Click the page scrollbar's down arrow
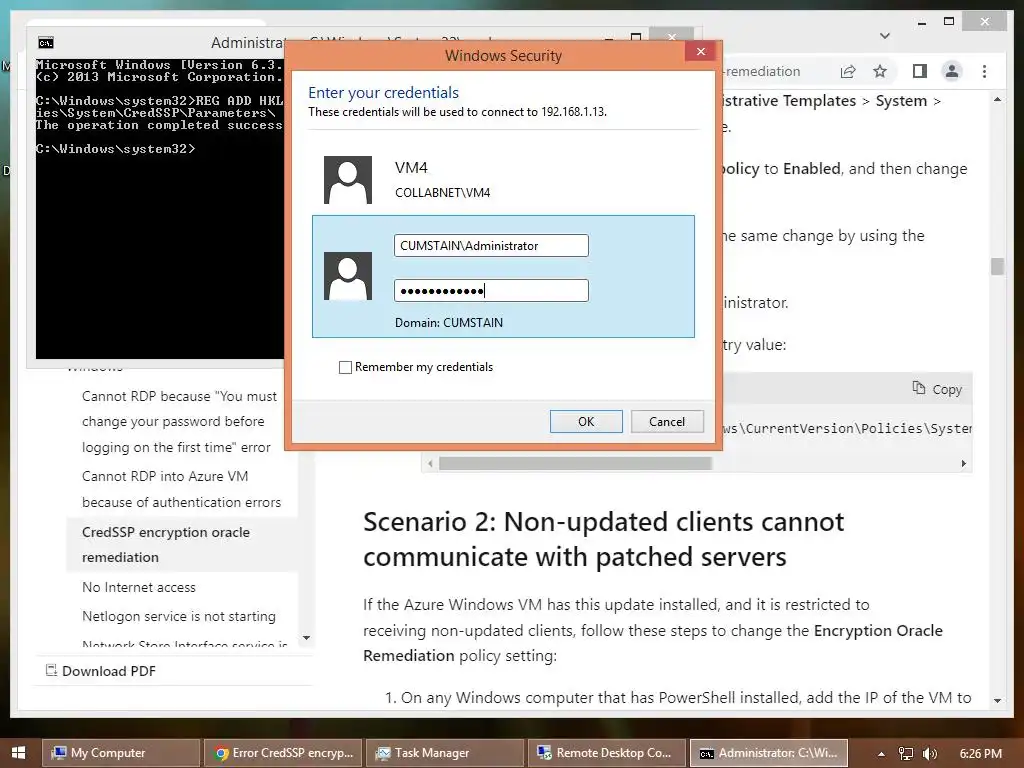Image resolution: width=1024 pixels, height=768 pixels. (x=997, y=700)
